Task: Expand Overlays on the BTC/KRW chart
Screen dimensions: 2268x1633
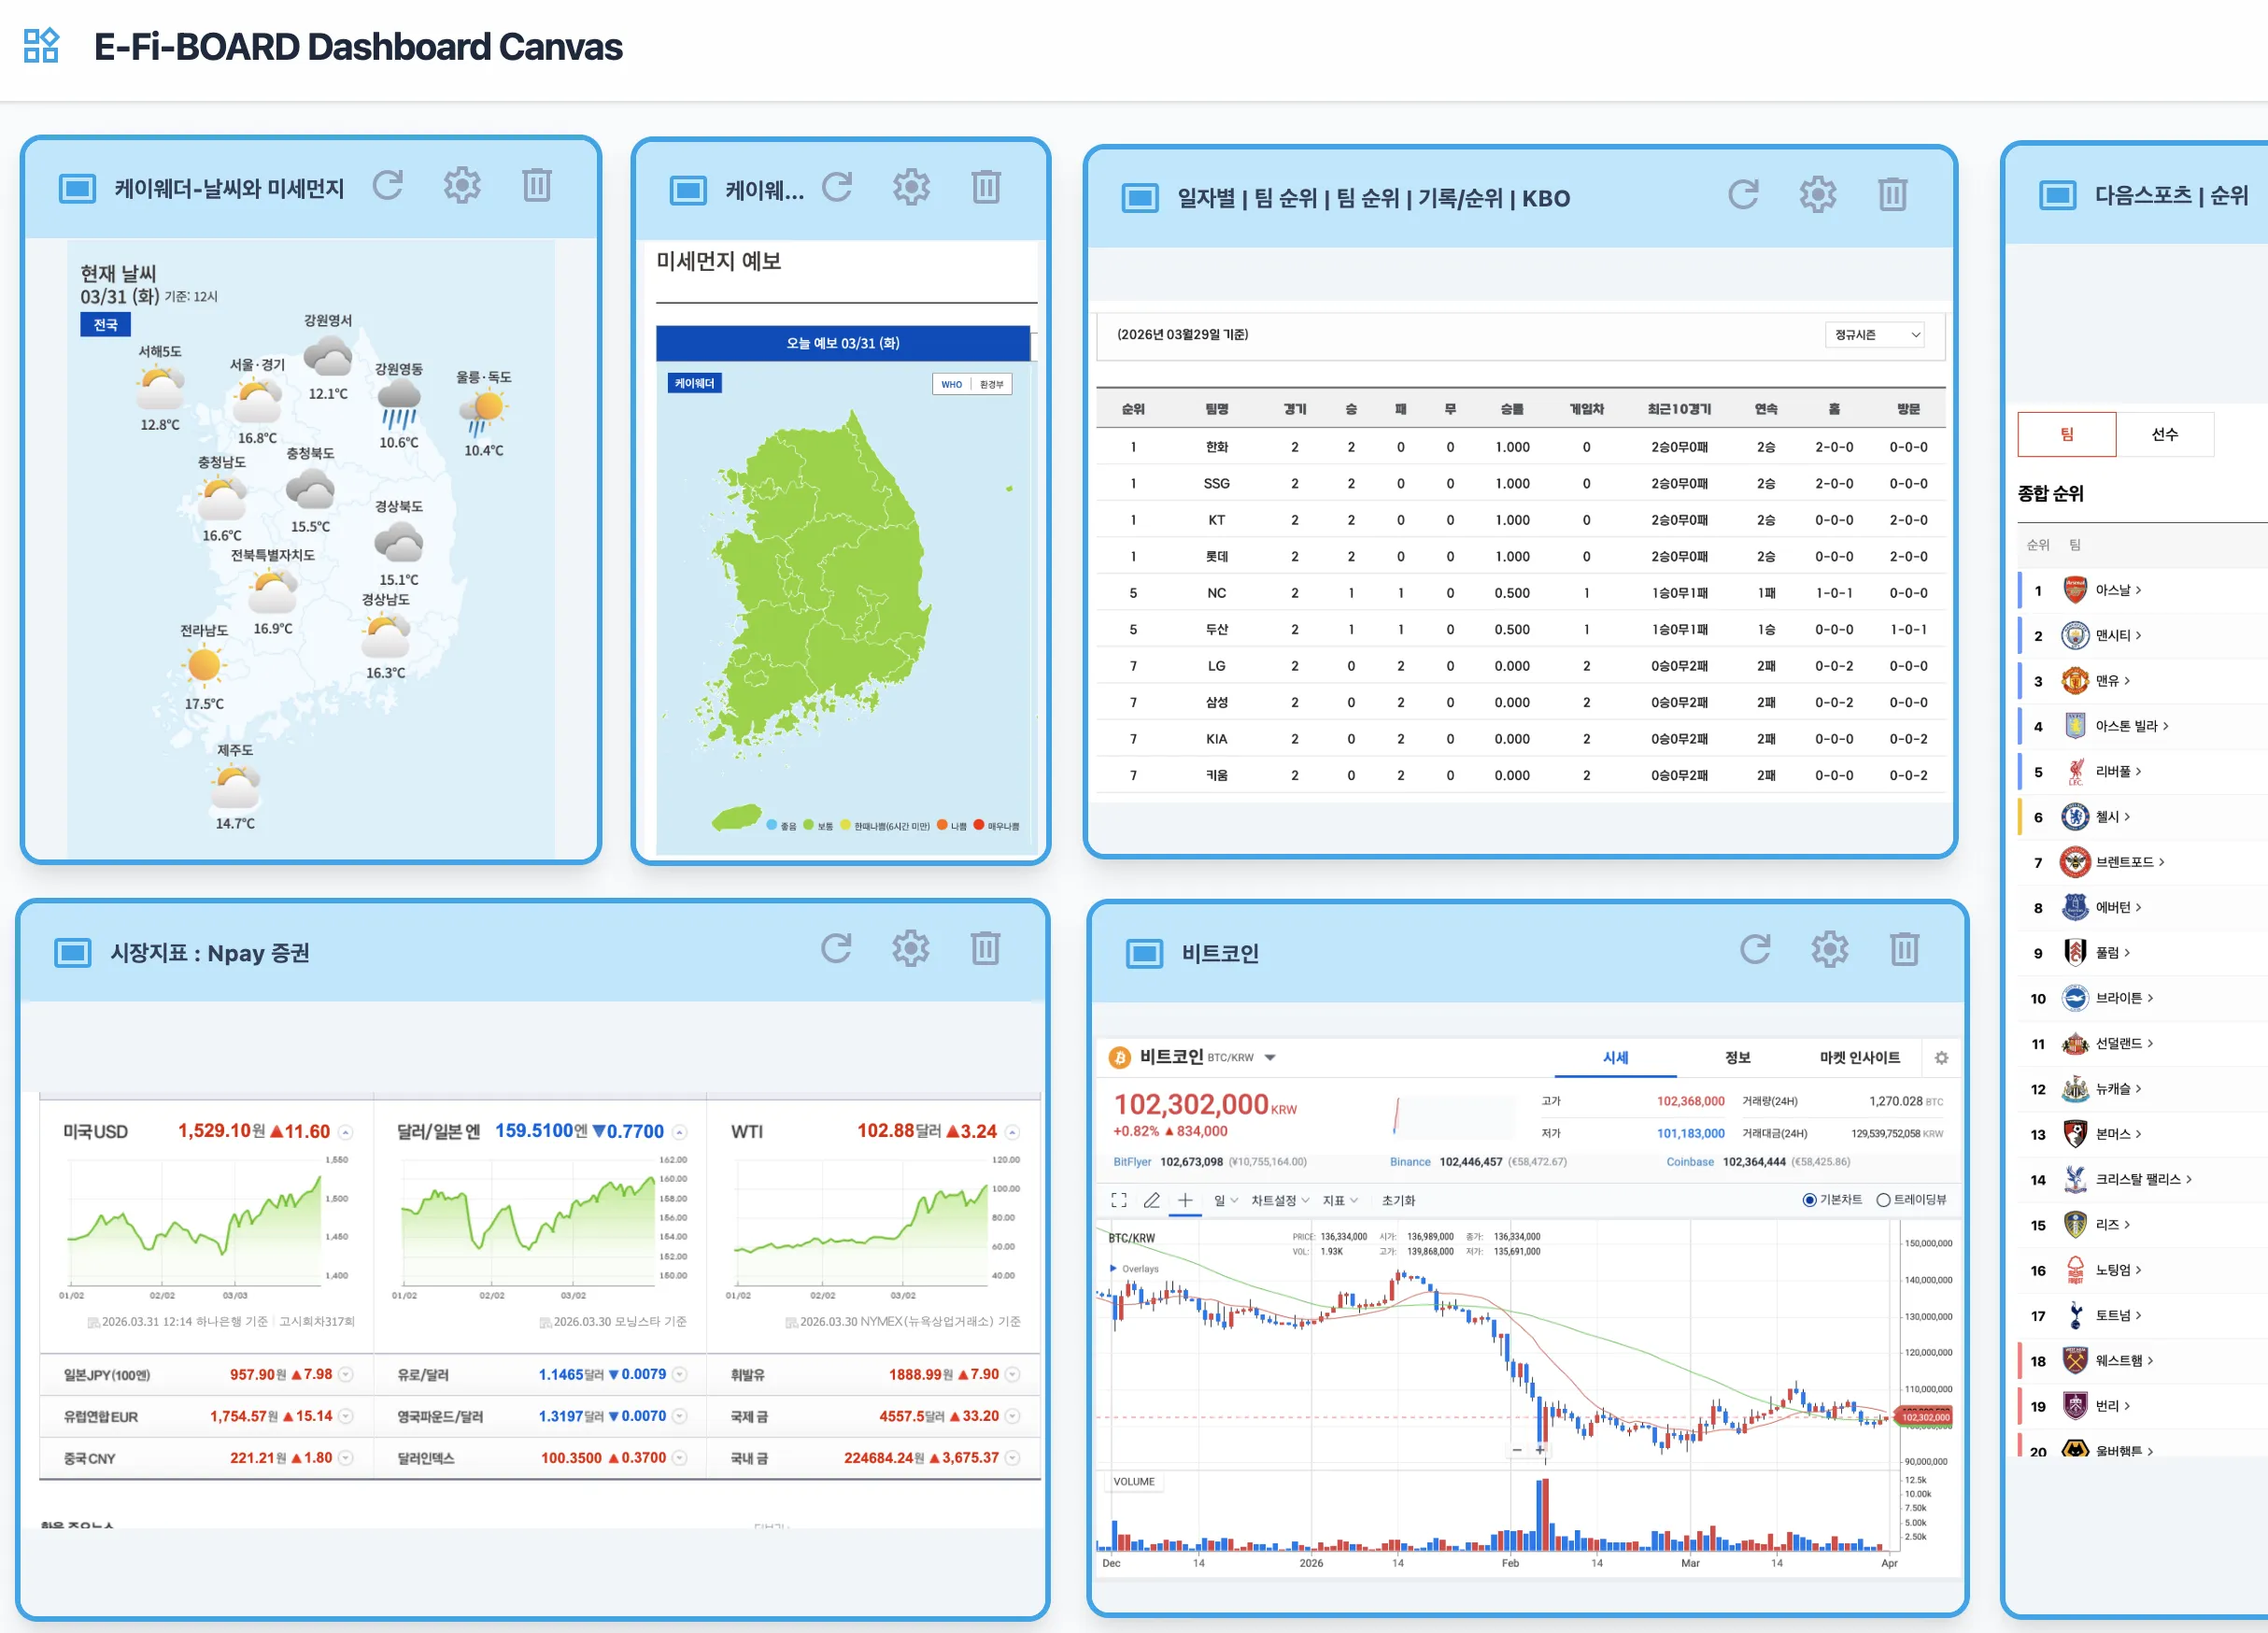Action: pyautogui.click(x=1134, y=1269)
